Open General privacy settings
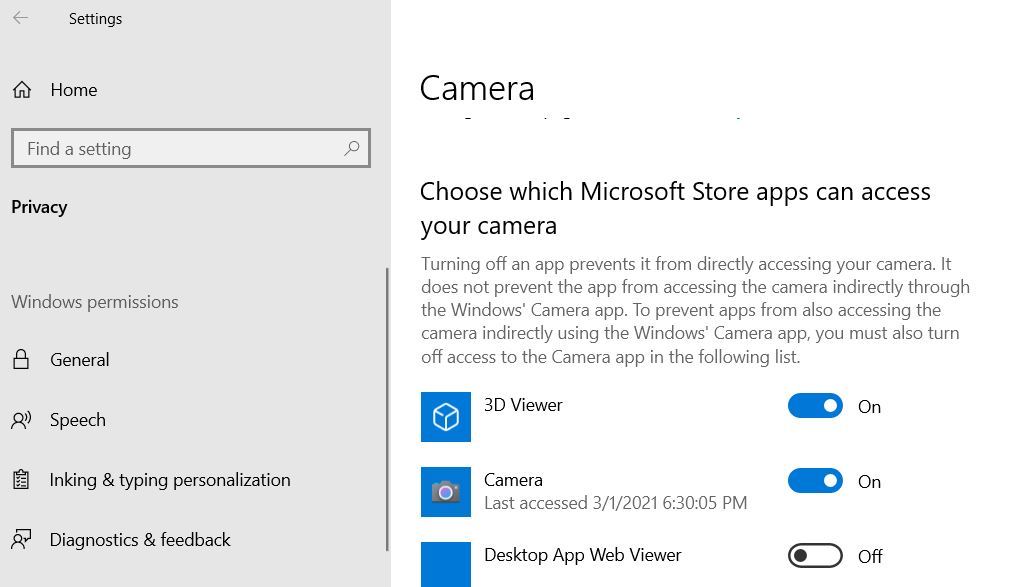The image size is (1017, 587). coord(80,359)
